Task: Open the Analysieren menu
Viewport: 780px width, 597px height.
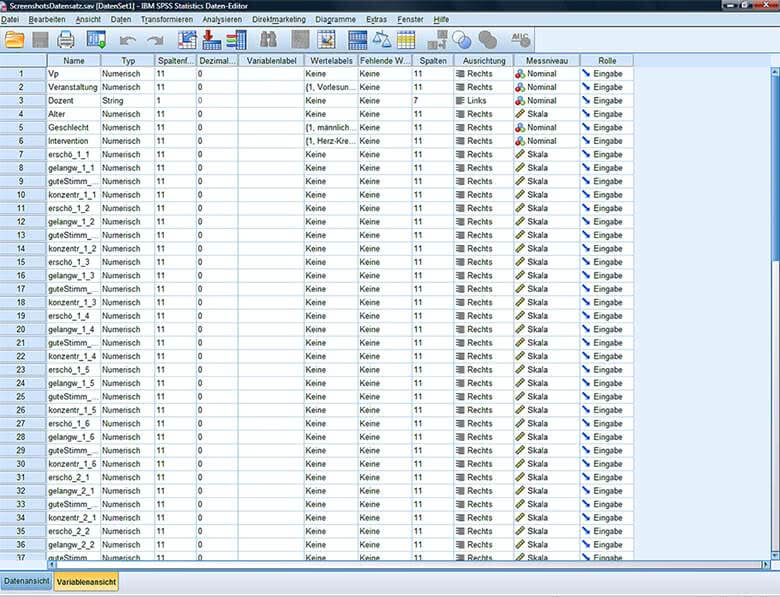Action: click(x=222, y=19)
